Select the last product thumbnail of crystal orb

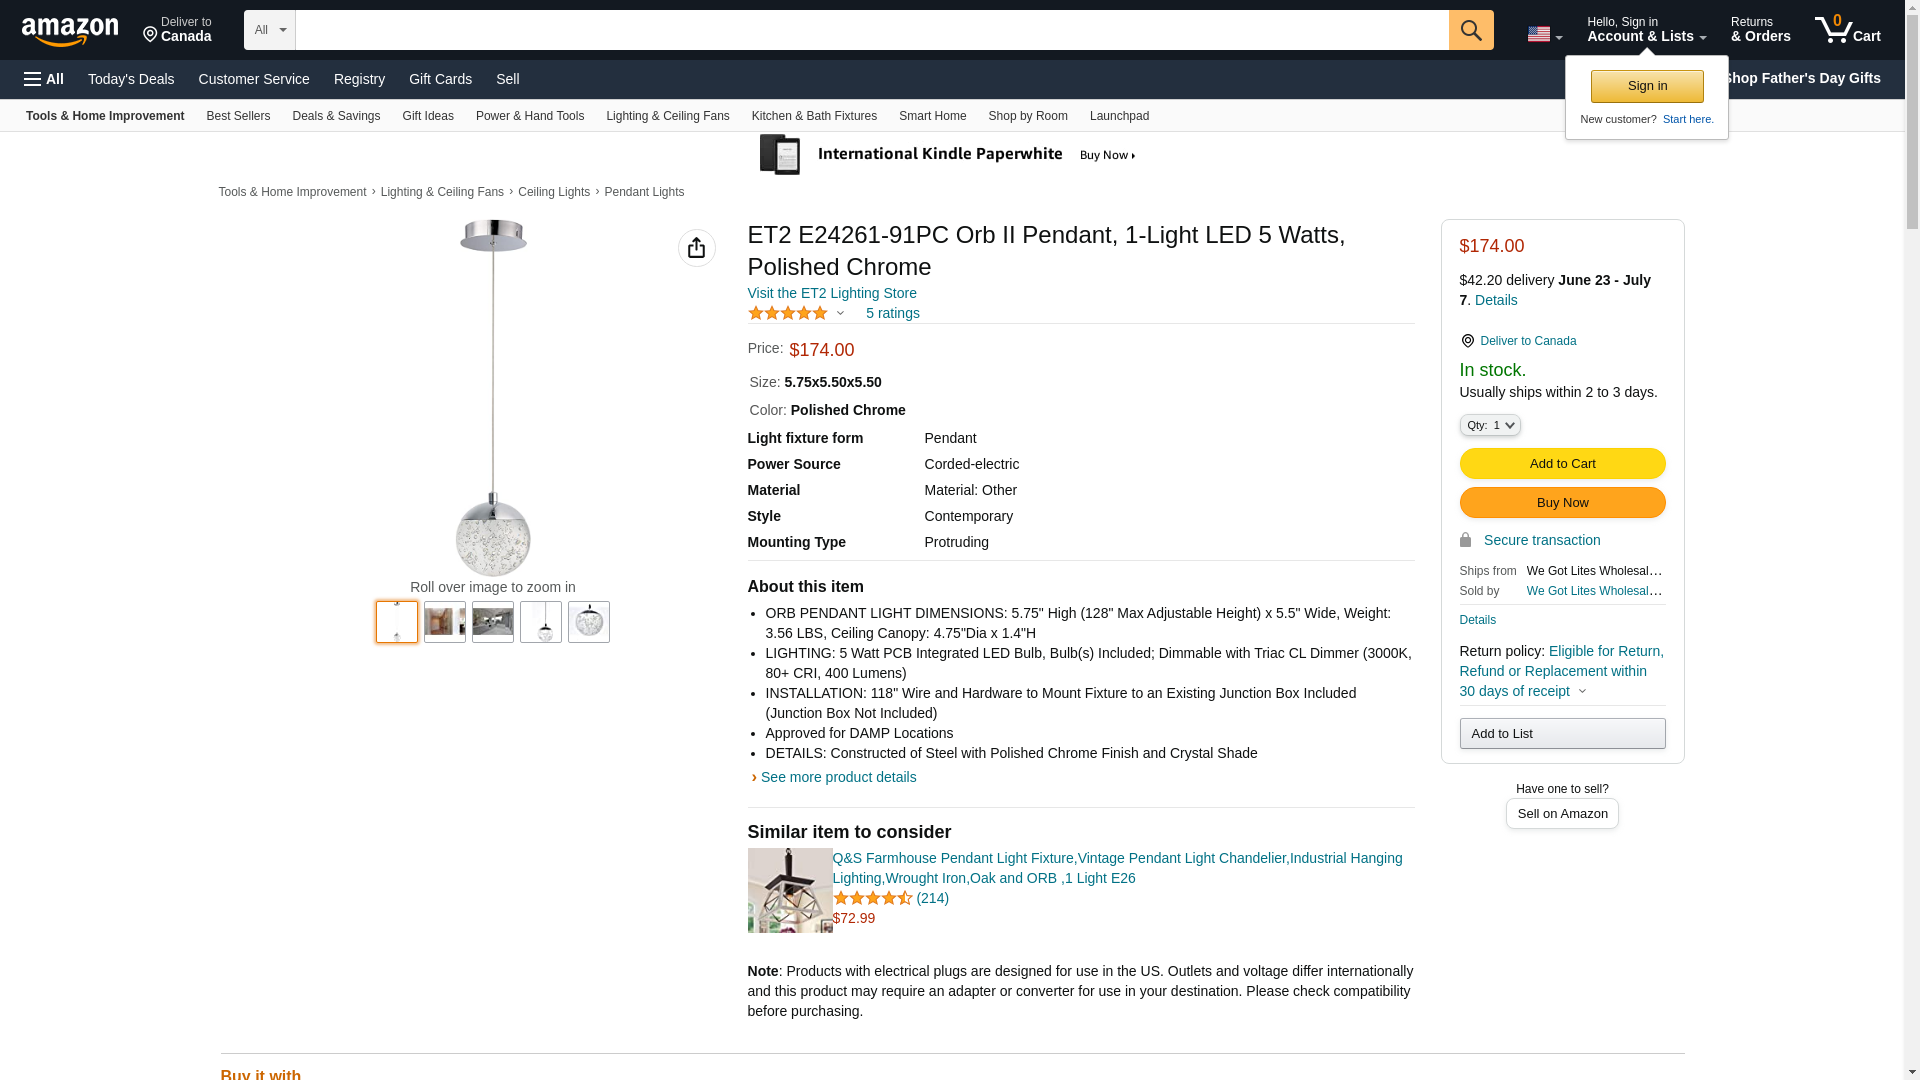pos(589,621)
